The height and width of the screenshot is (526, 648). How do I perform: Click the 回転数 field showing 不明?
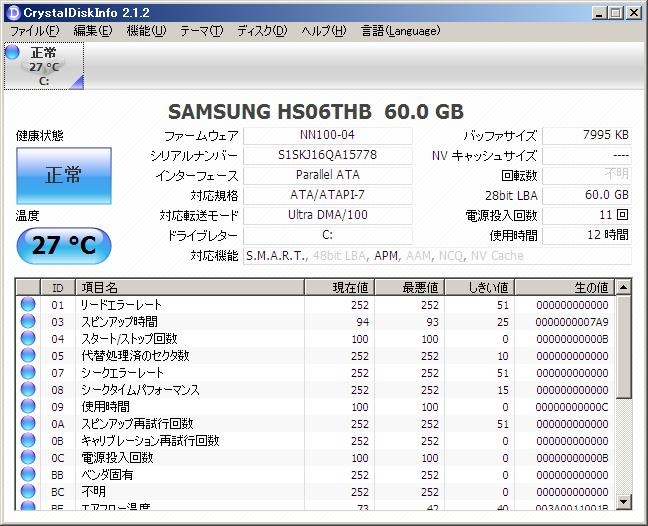pyautogui.click(x=587, y=175)
